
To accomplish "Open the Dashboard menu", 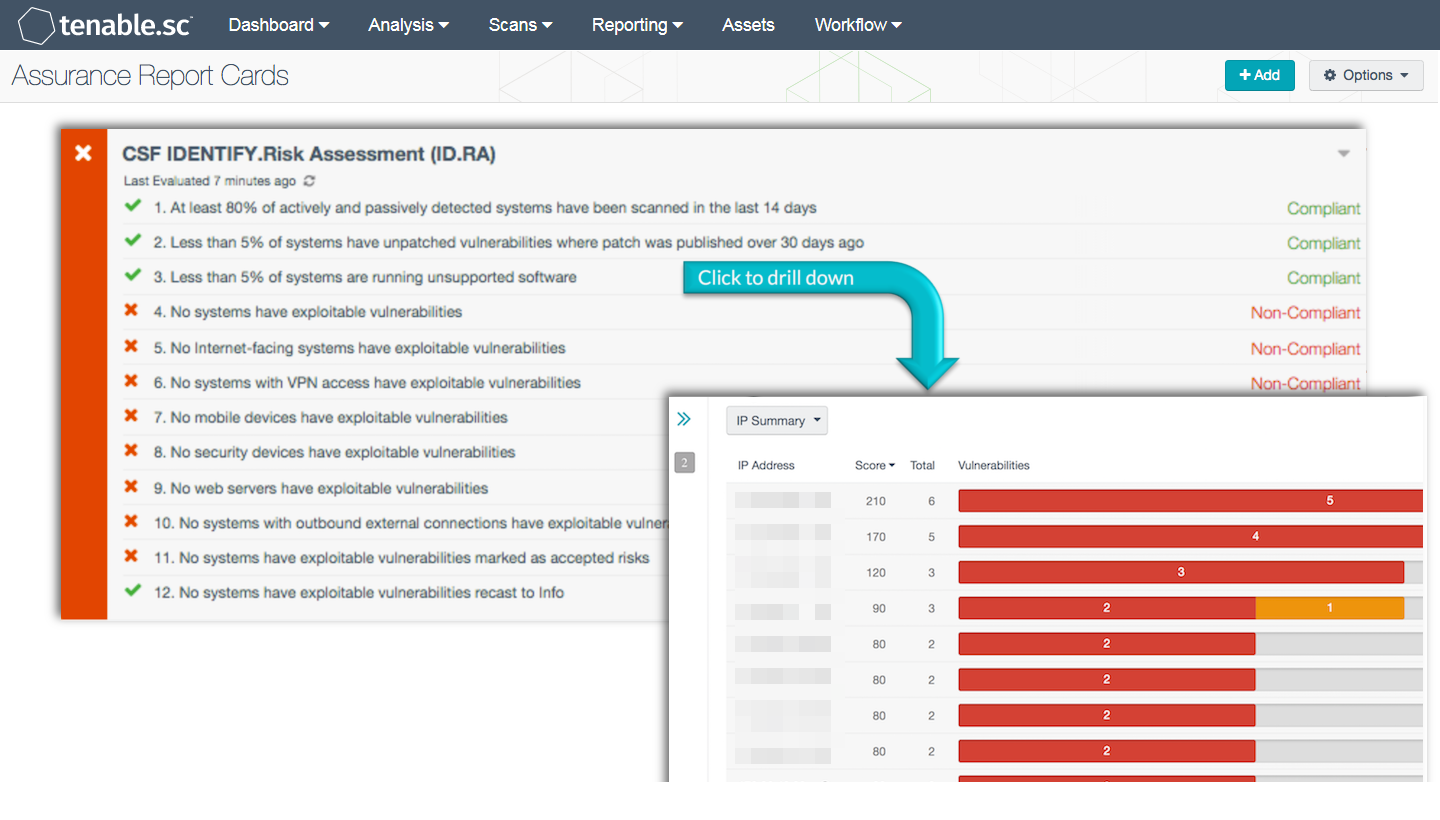I will tap(279, 25).
